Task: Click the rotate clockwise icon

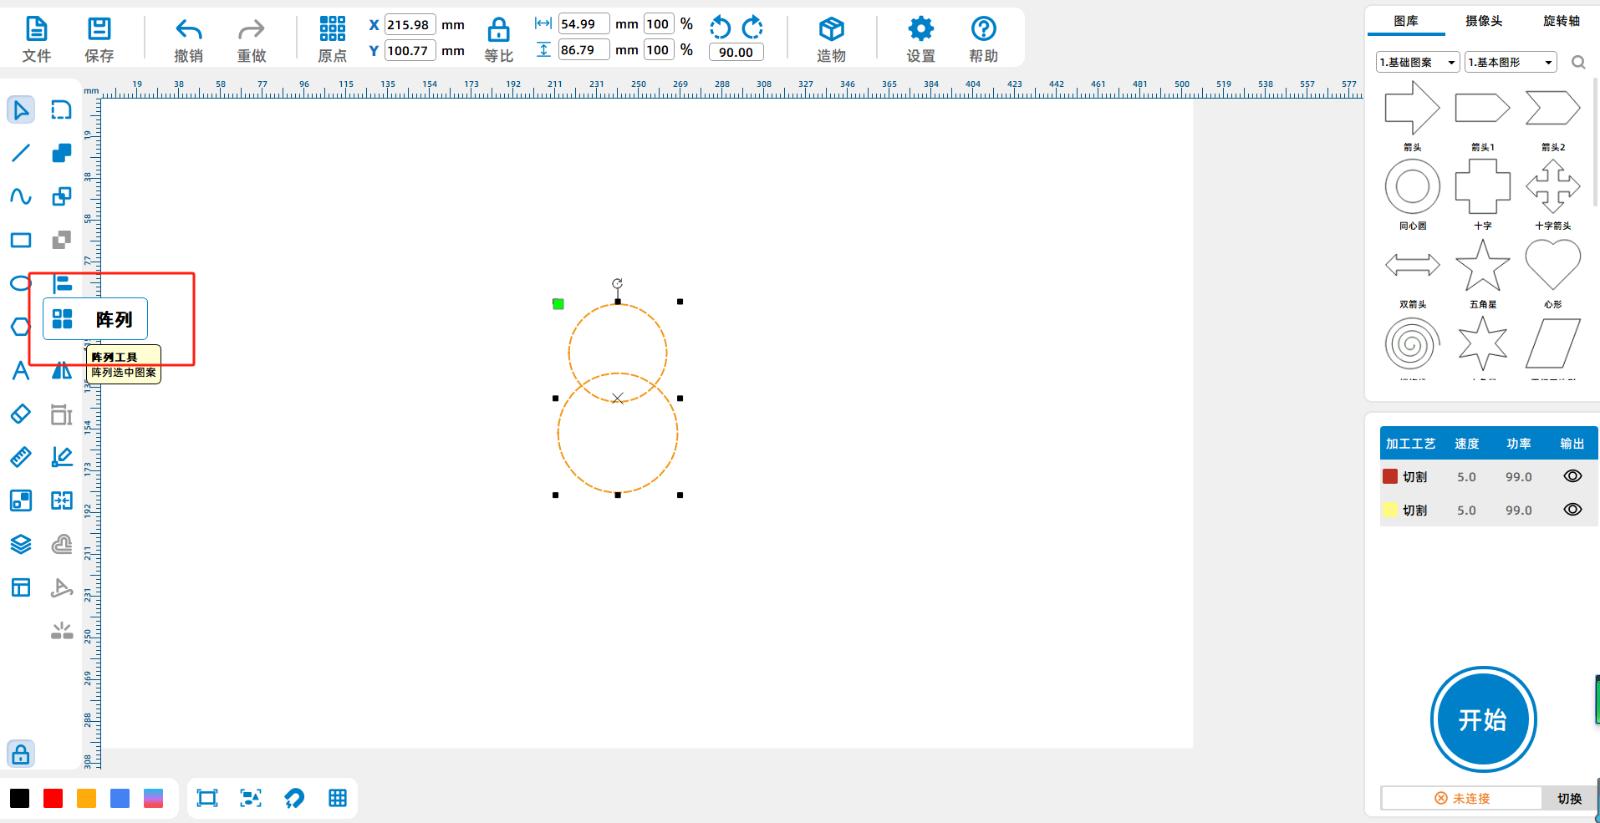Action: tap(753, 27)
